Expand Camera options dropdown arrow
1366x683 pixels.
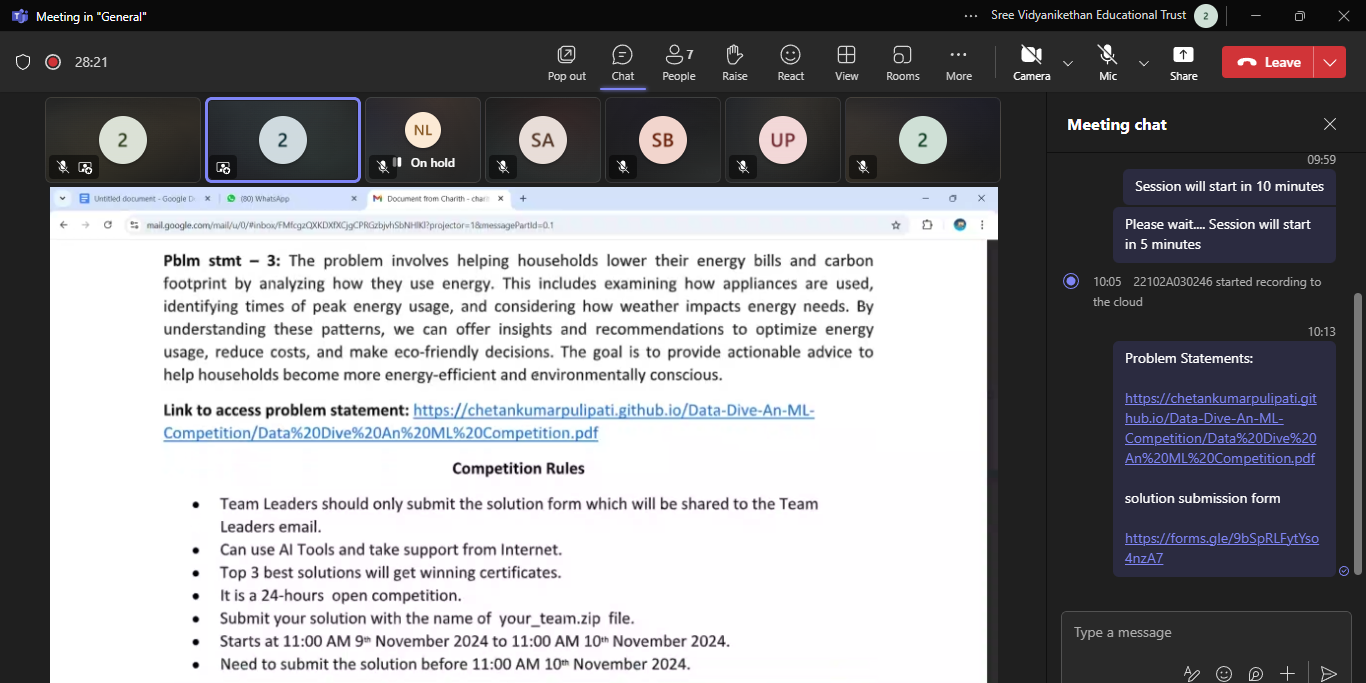1067,63
